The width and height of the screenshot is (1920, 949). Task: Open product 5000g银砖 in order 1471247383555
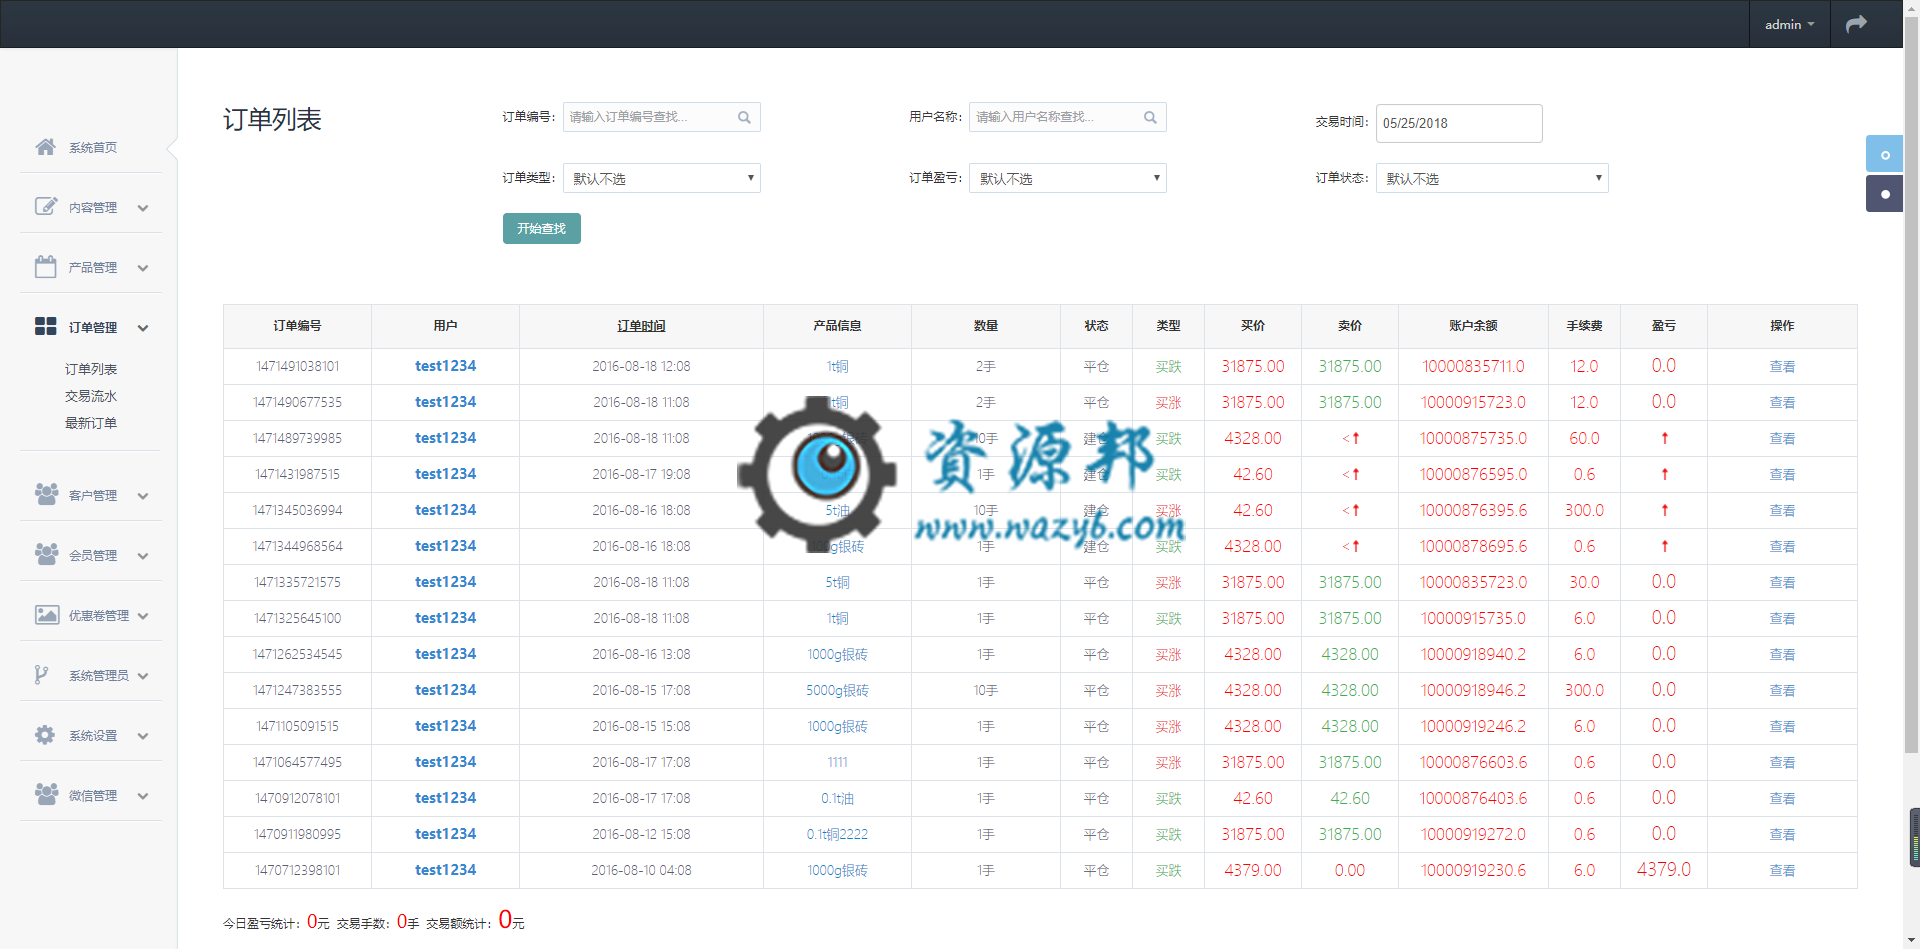click(837, 690)
